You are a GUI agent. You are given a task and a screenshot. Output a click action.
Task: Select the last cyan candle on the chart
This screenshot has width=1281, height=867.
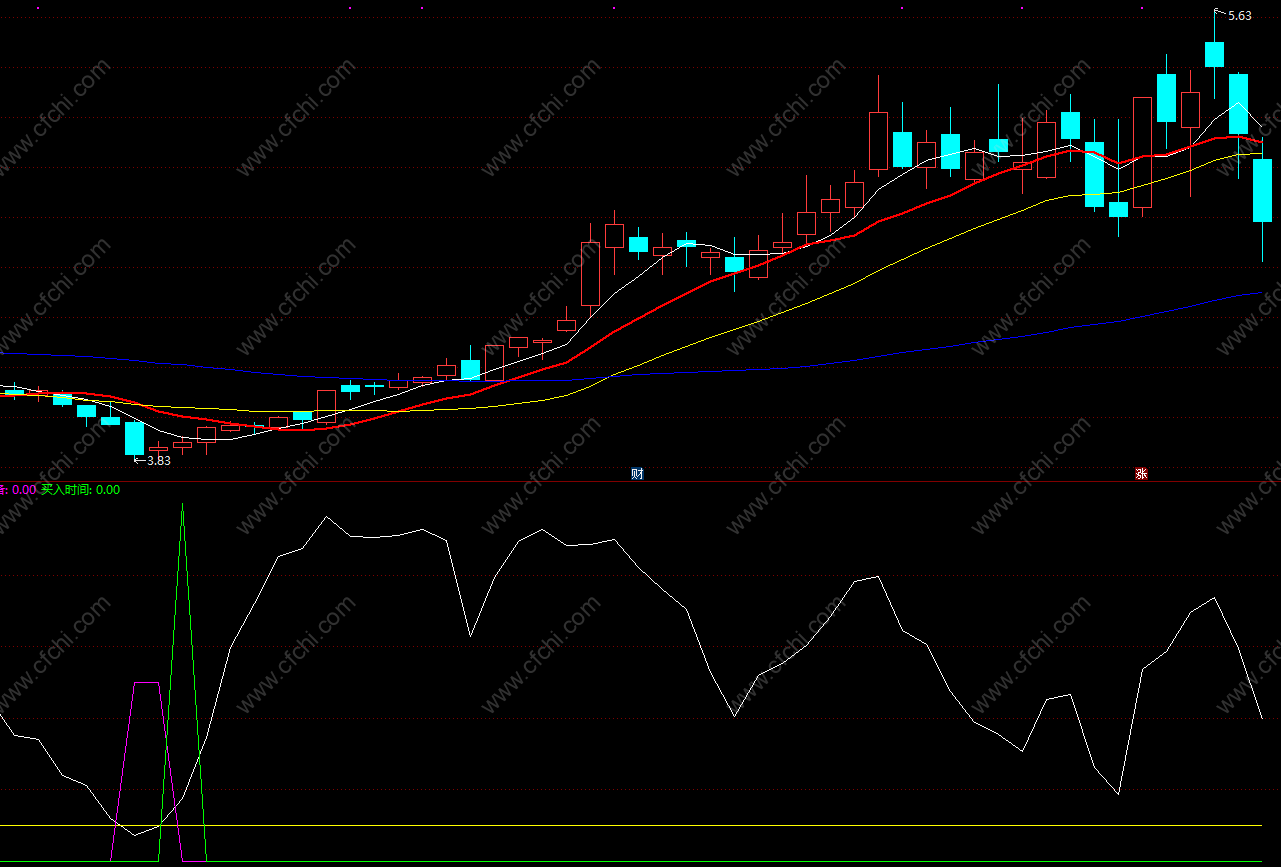click(1262, 190)
